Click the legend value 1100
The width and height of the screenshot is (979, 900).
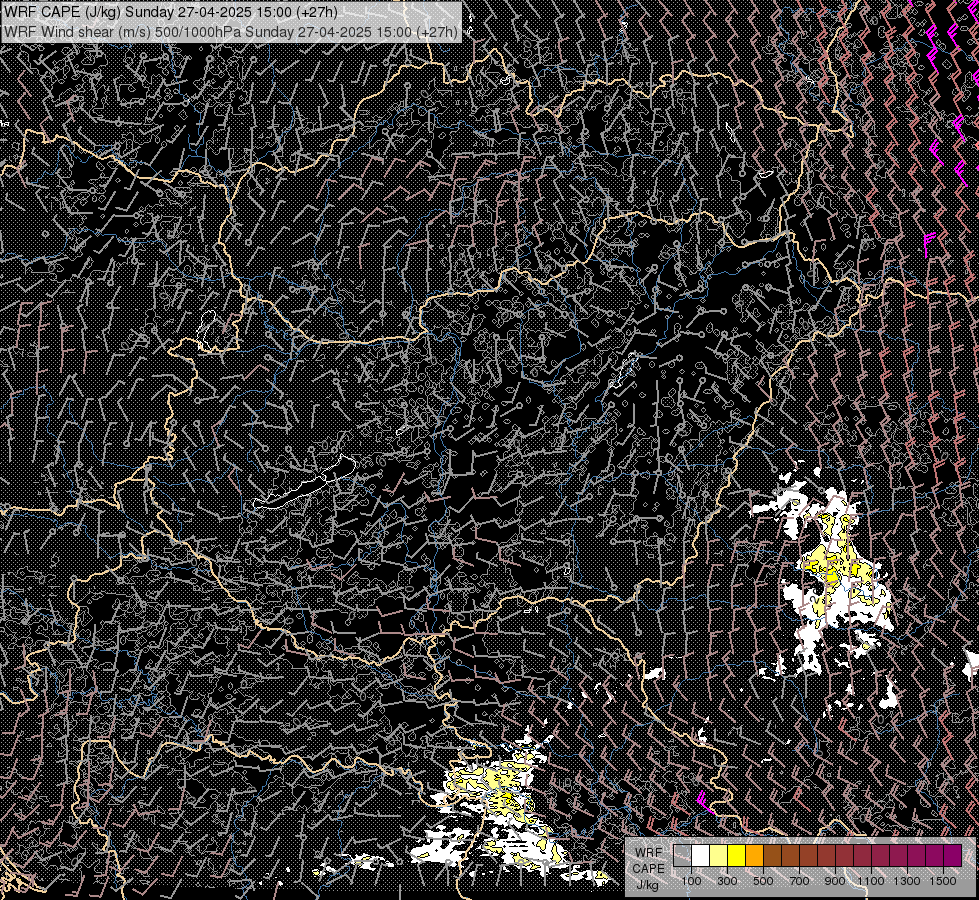870,881
